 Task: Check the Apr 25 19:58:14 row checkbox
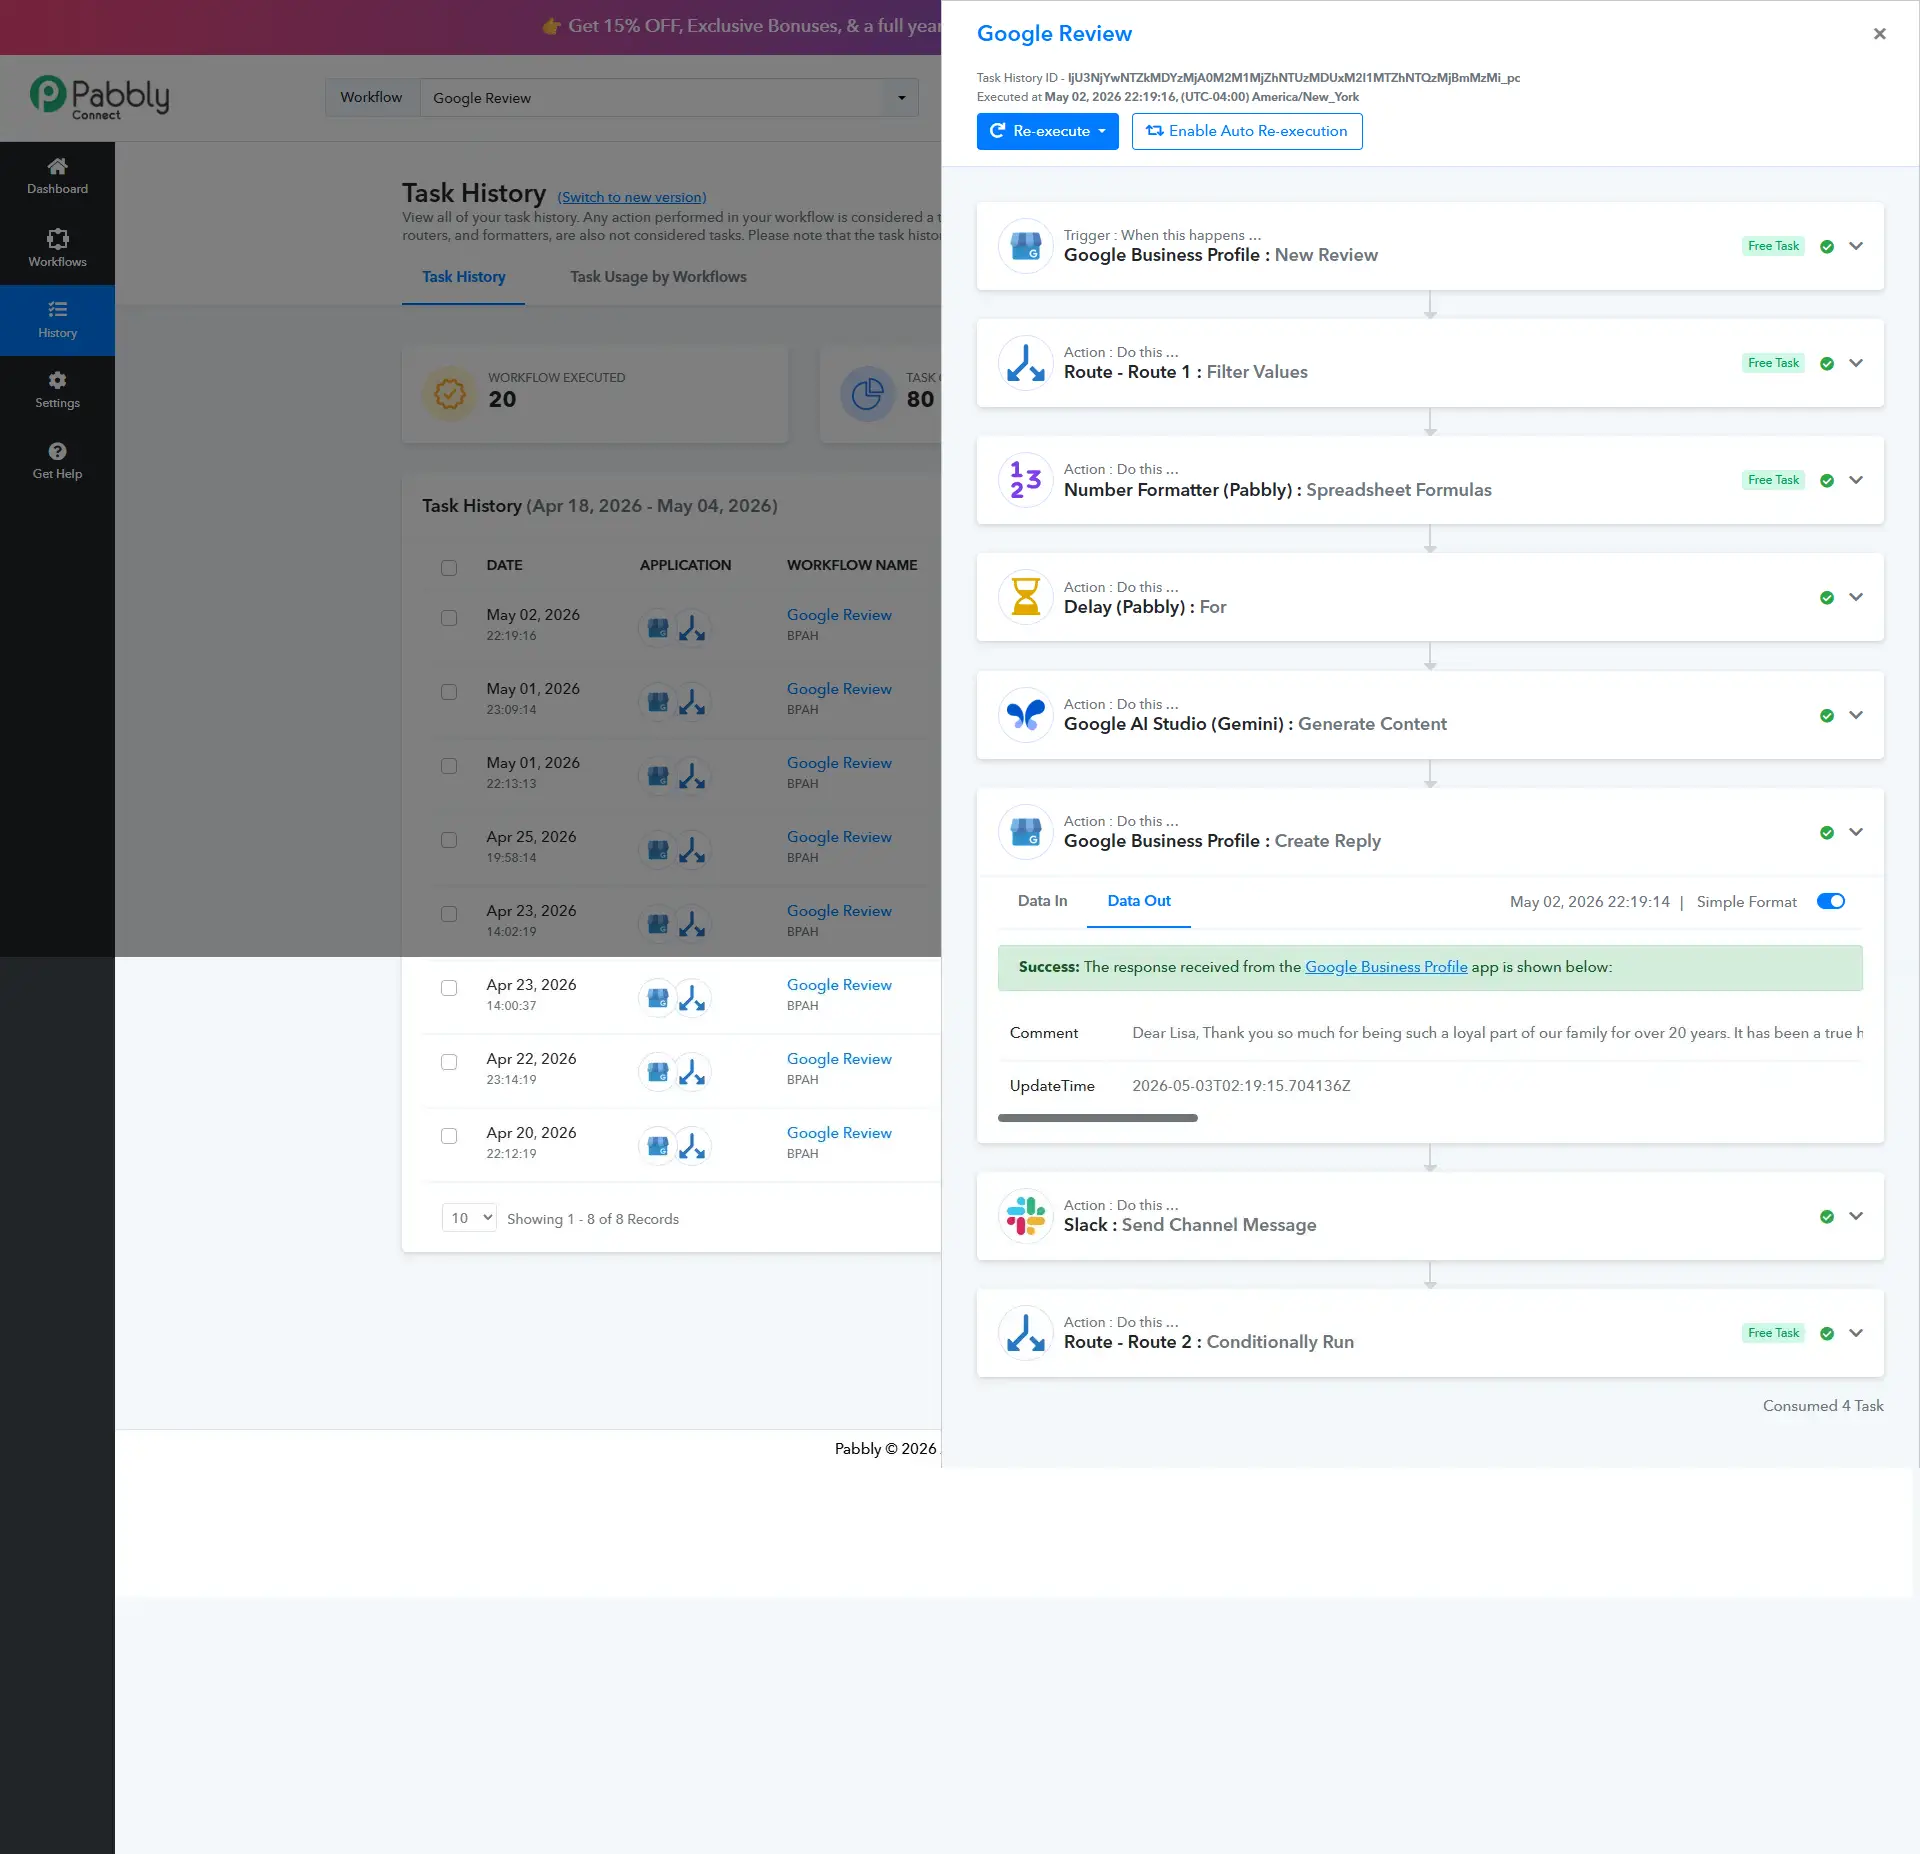pos(449,840)
